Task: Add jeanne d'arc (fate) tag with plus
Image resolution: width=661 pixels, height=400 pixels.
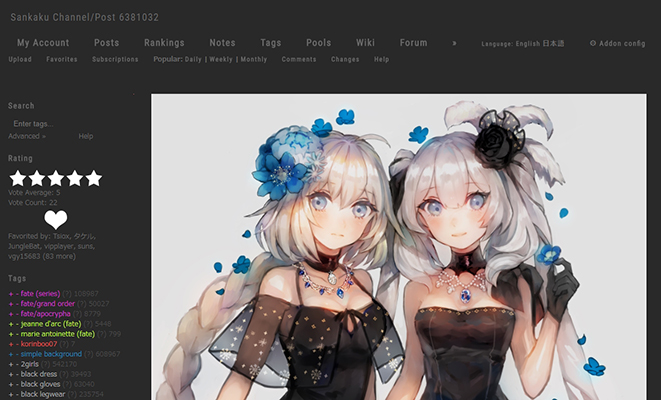Action: click(11, 324)
